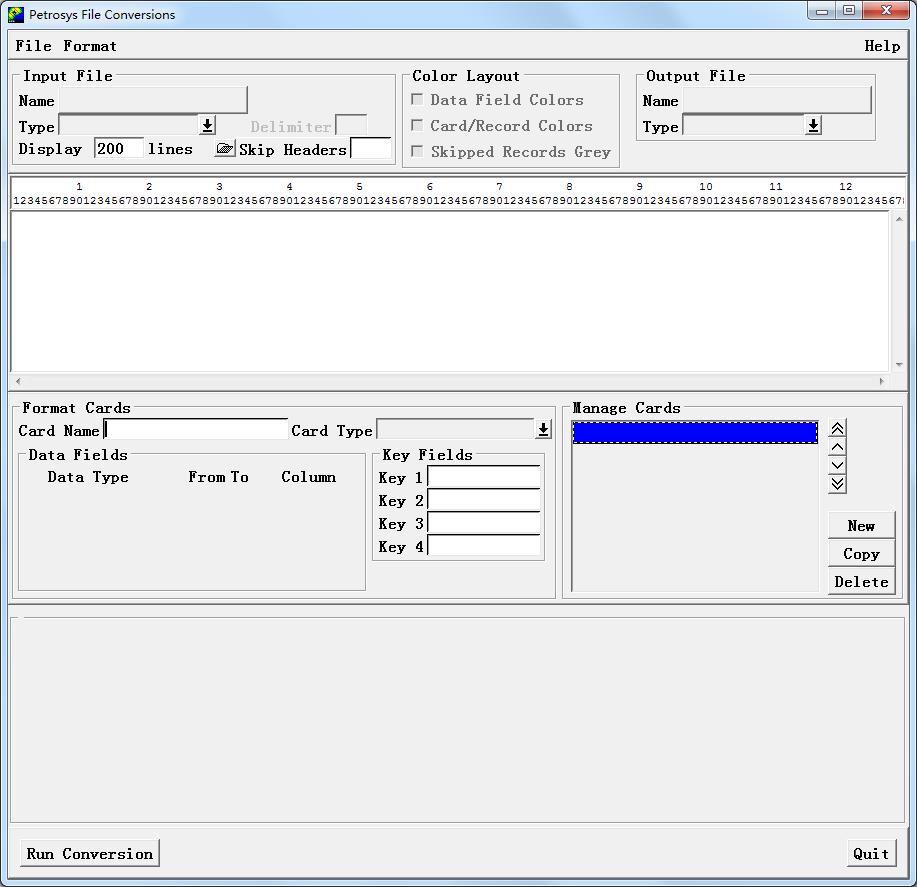Screen dimensions: 917x887
Task: Expand the Card Type dropdown arrow
Action: pos(543,430)
